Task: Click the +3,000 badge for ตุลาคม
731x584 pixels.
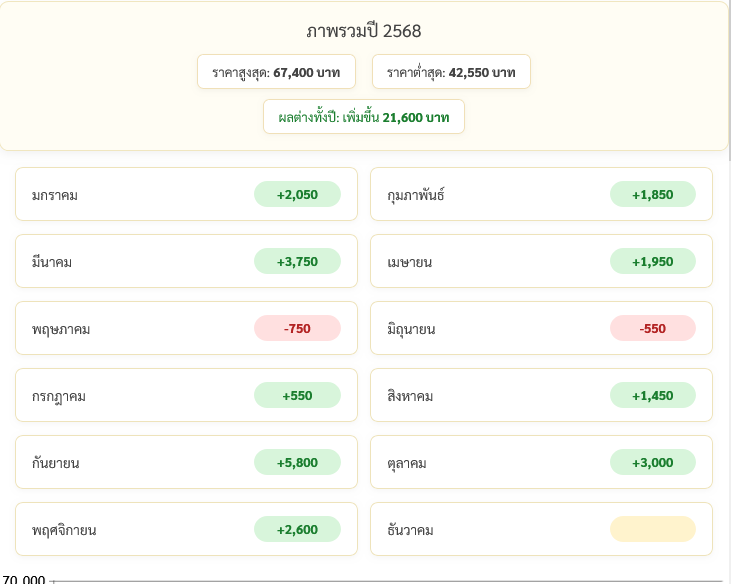Action: tap(652, 462)
